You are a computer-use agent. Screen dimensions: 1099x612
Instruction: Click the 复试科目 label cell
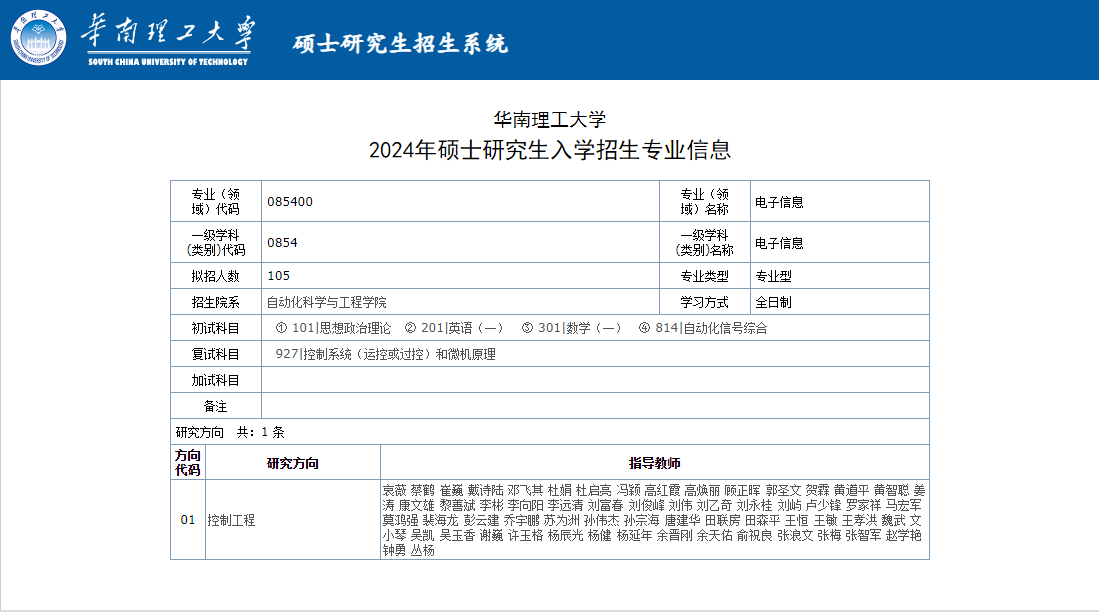click(216, 354)
